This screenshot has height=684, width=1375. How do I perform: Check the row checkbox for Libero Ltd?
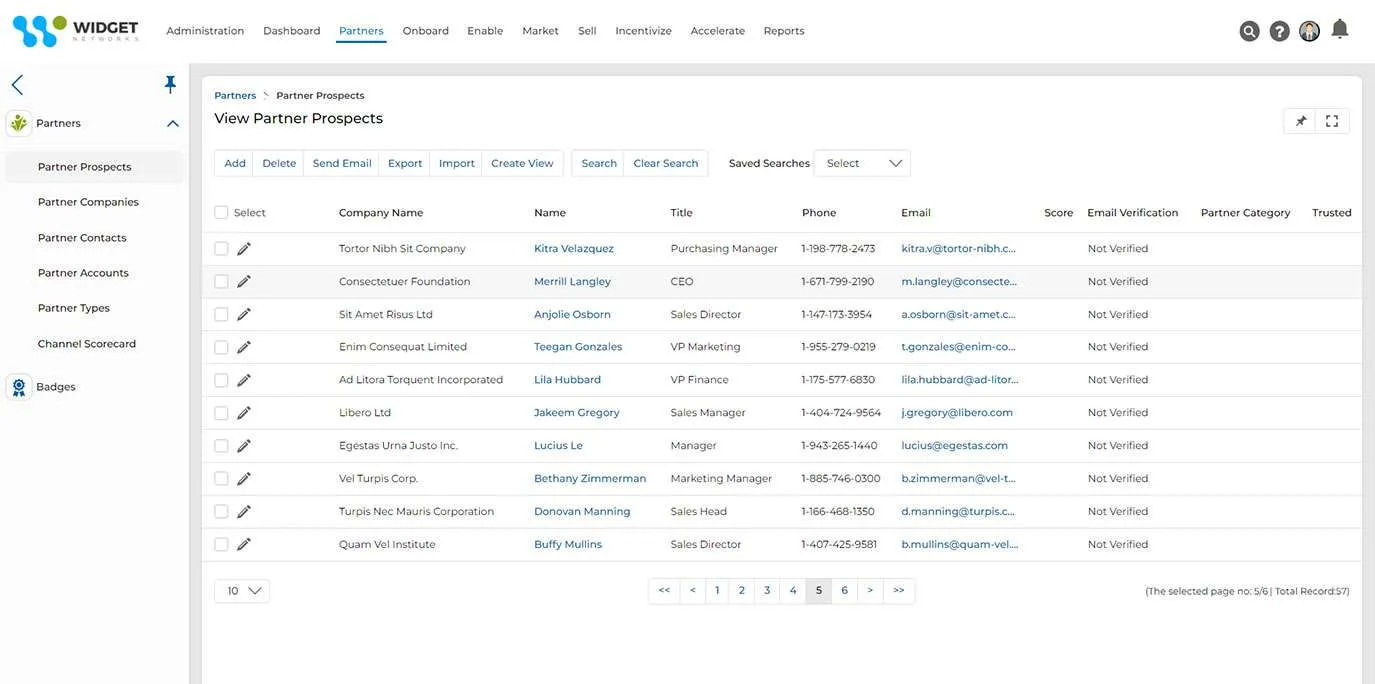click(219, 411)
